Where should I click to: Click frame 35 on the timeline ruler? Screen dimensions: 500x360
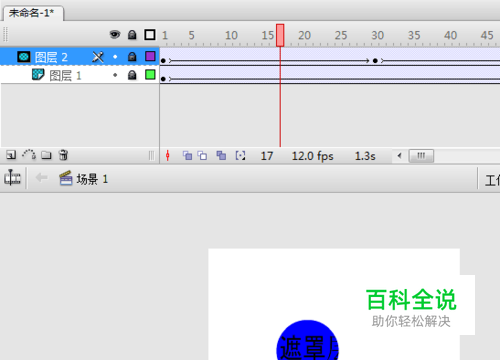(x=414, y=35)
